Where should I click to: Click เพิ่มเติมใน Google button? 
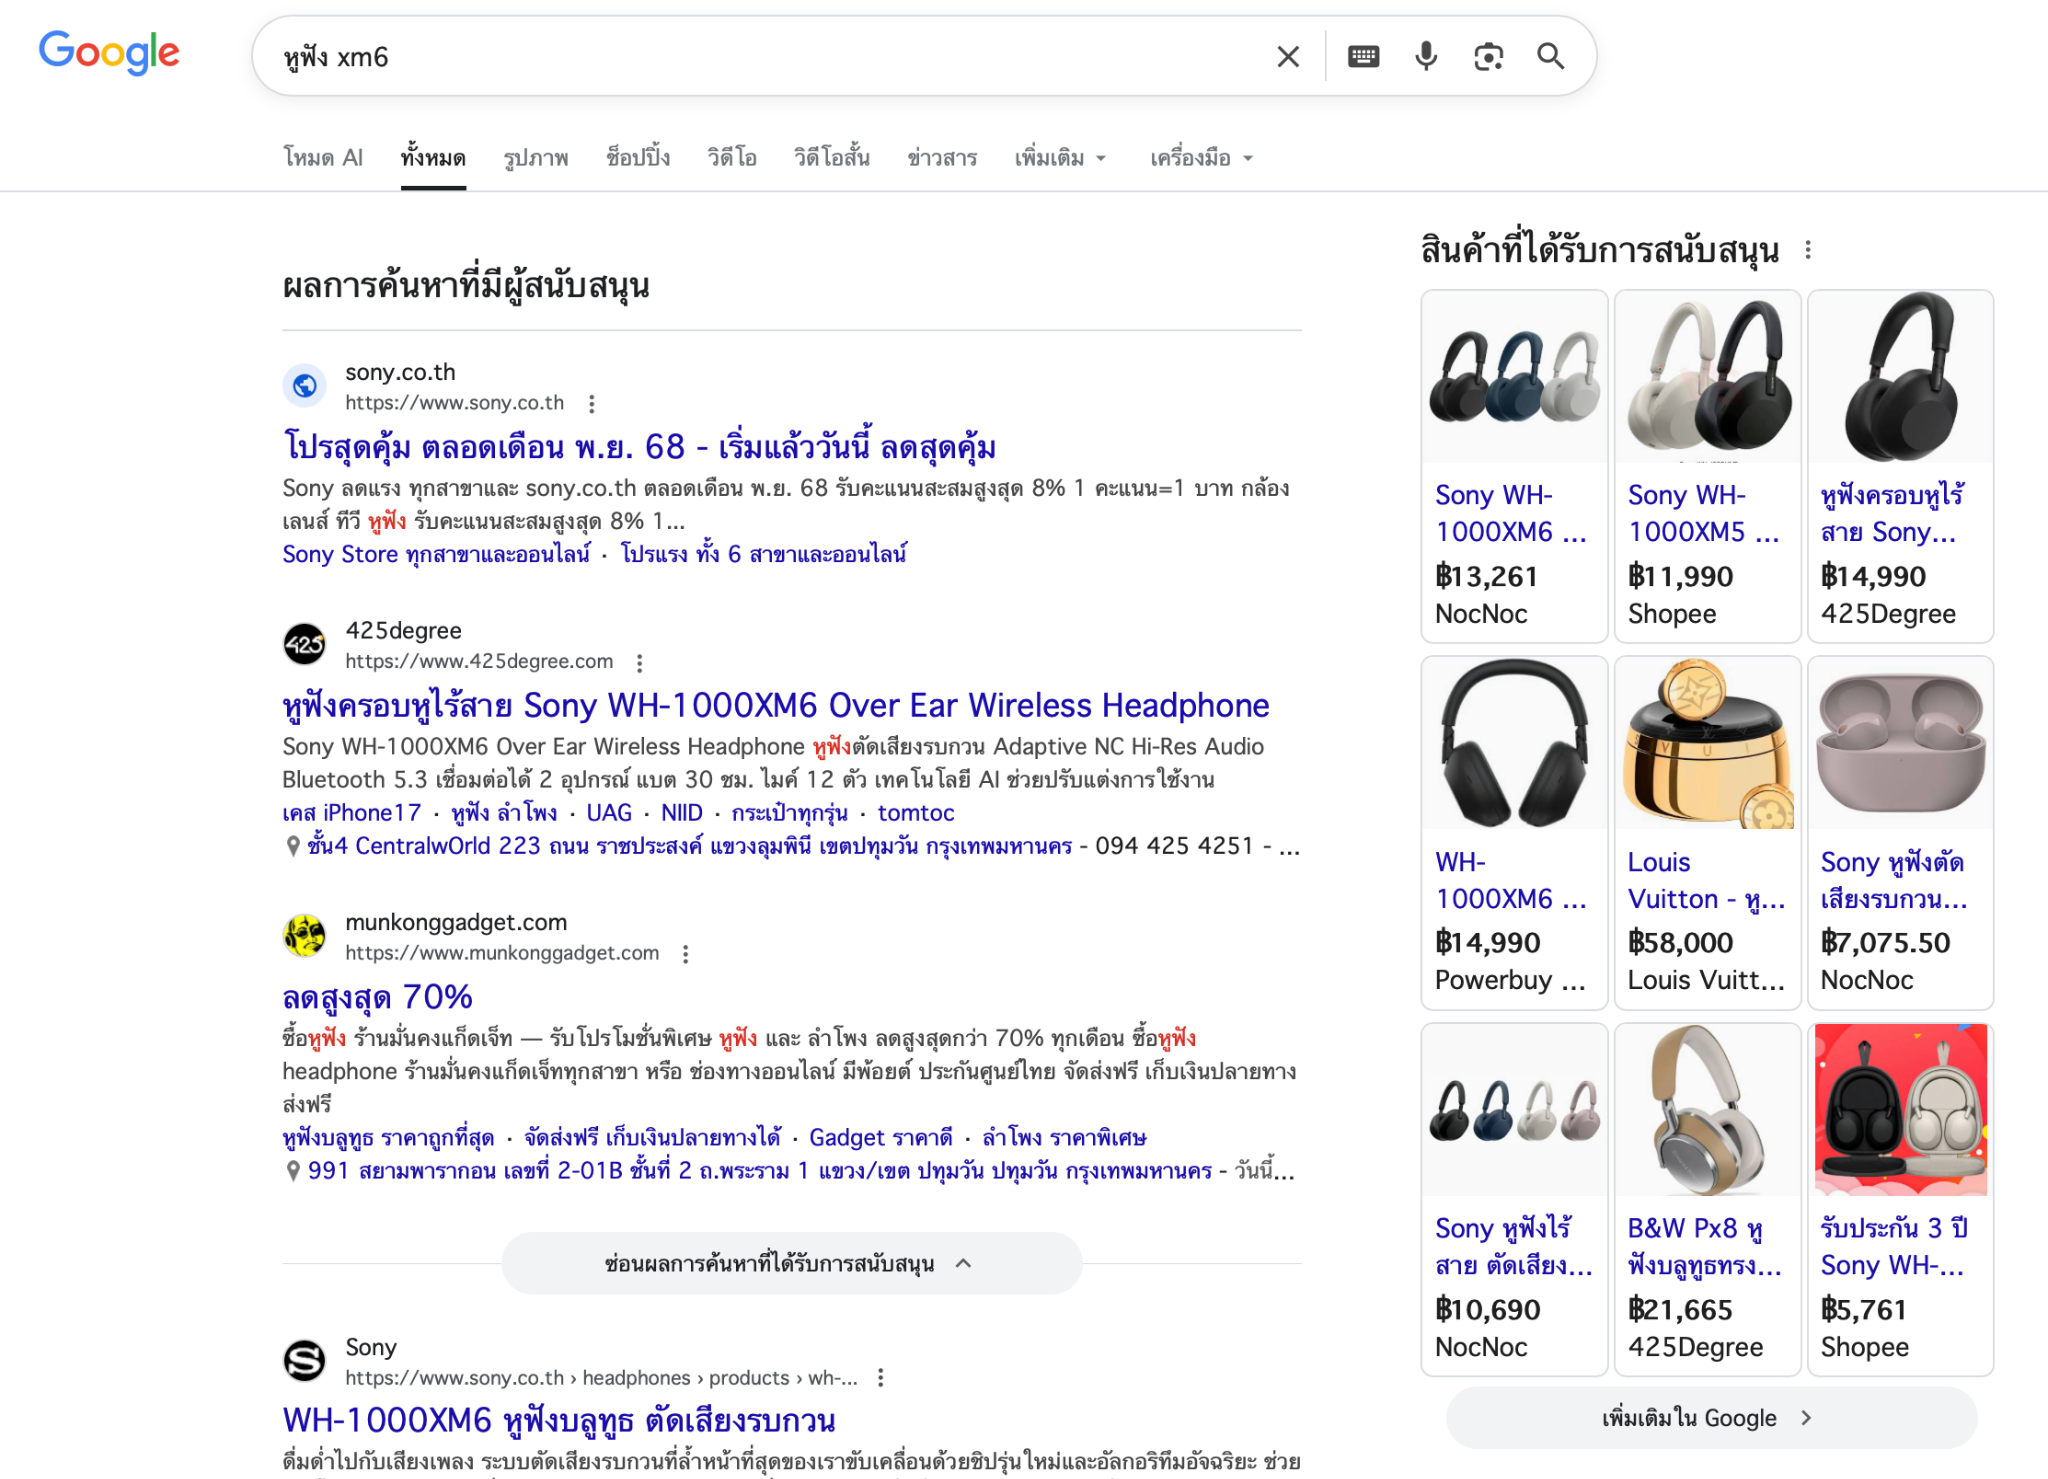pyautogui.click(x=1710, y=1418)
